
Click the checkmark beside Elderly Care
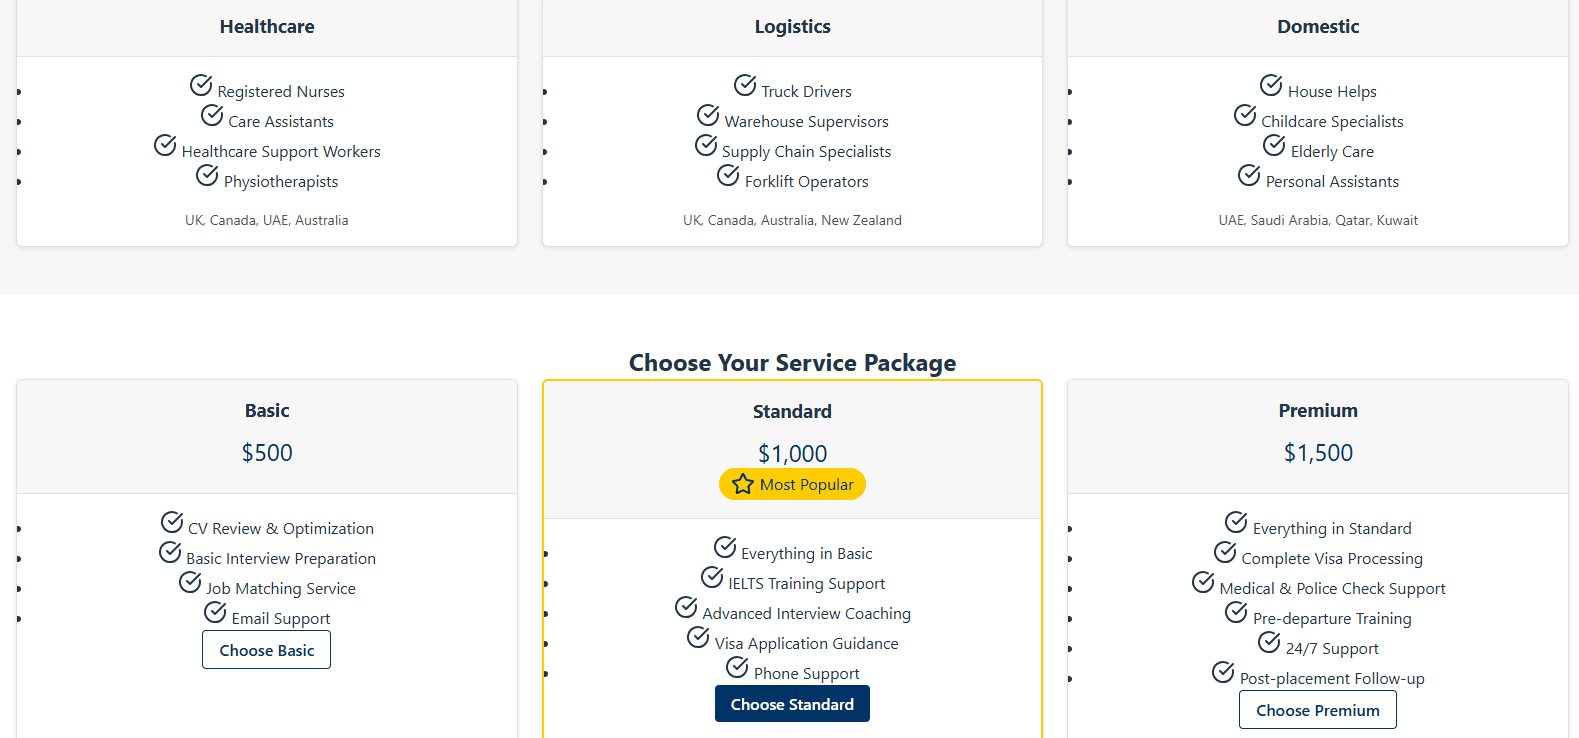(1274, 145)
